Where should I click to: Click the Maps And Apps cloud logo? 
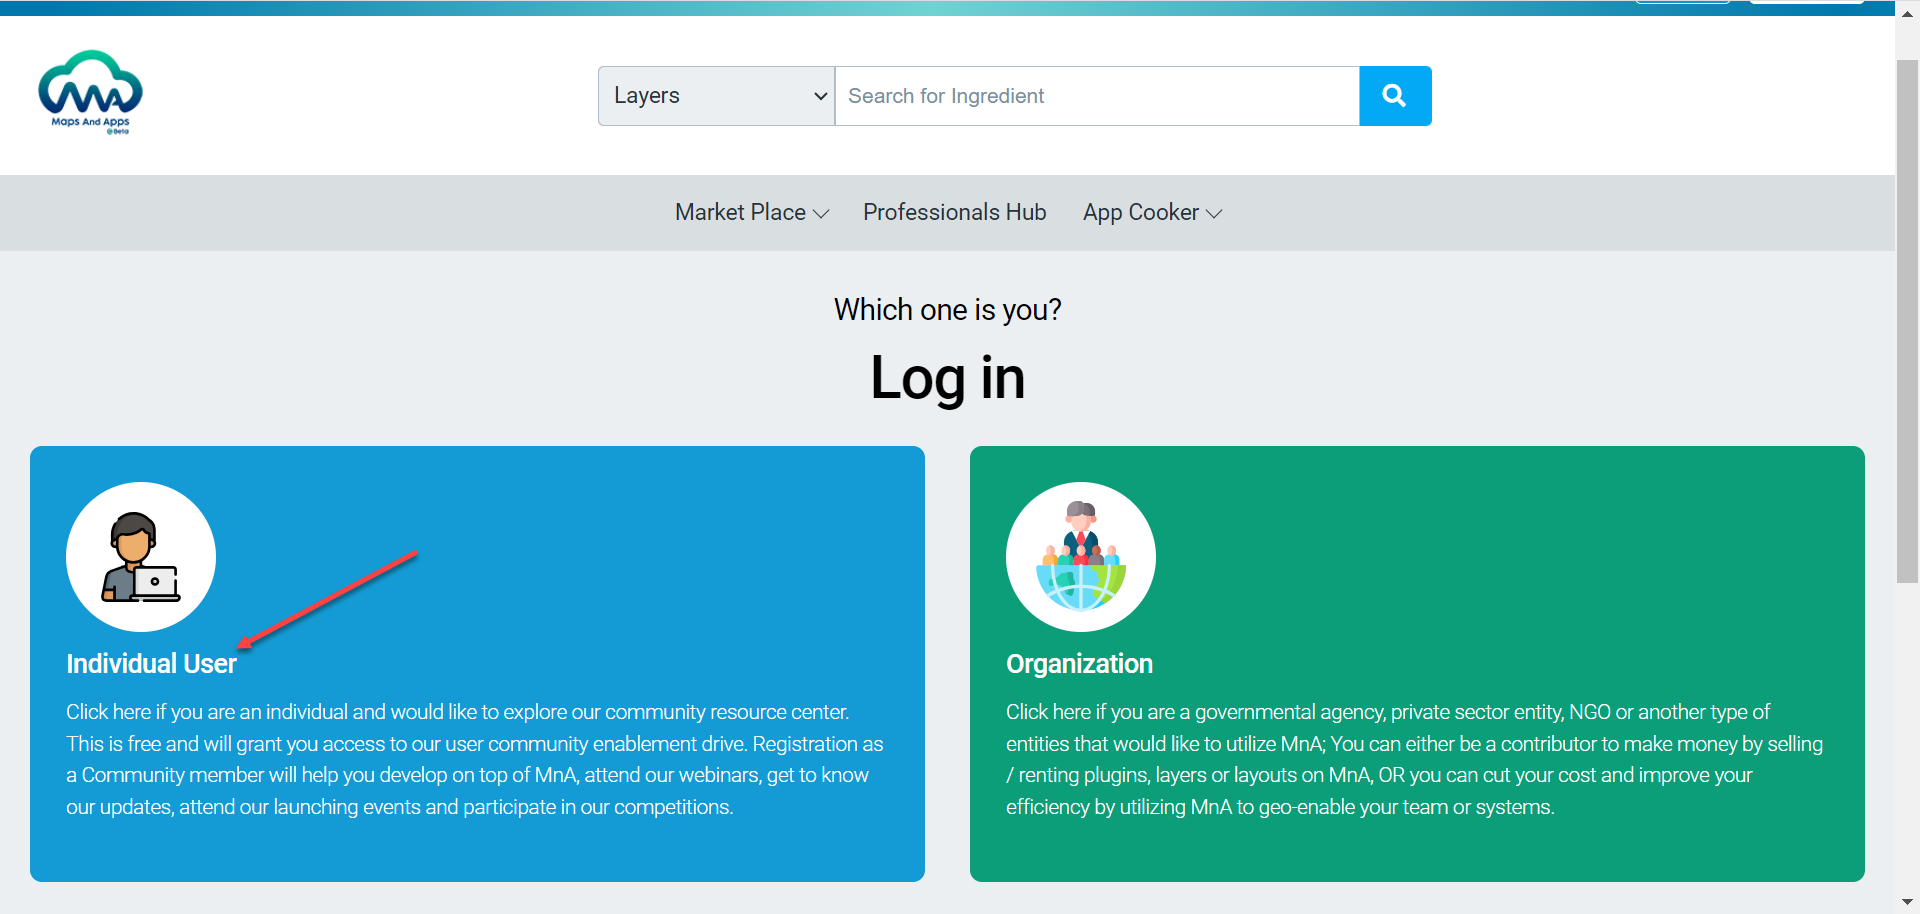point(90,92)
